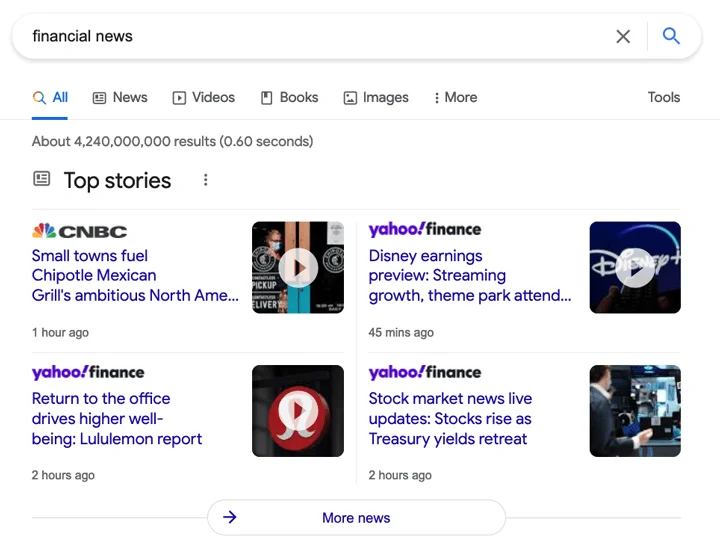Viewport: 720px width, 544px height.
Task: Play the Chipotle story video thumbnail
Action: [298, 268]
